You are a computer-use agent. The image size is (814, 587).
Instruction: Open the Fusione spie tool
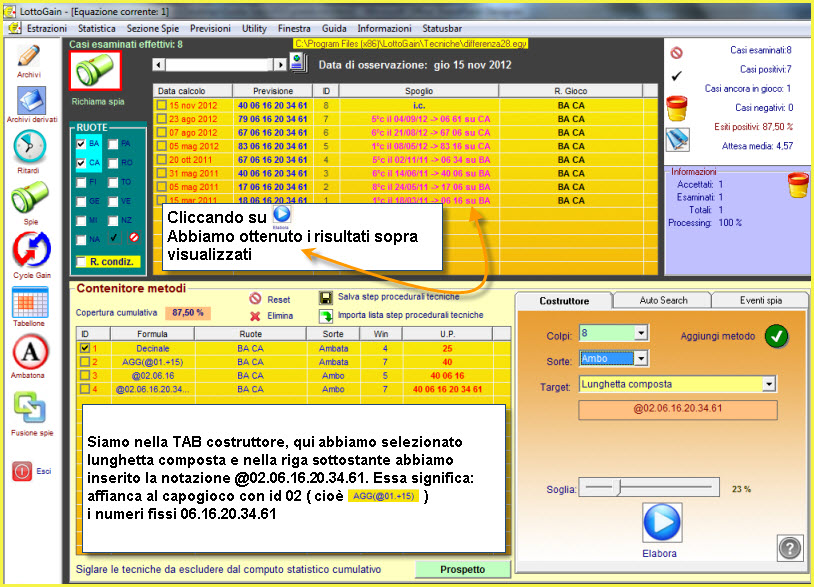(29, 408)
